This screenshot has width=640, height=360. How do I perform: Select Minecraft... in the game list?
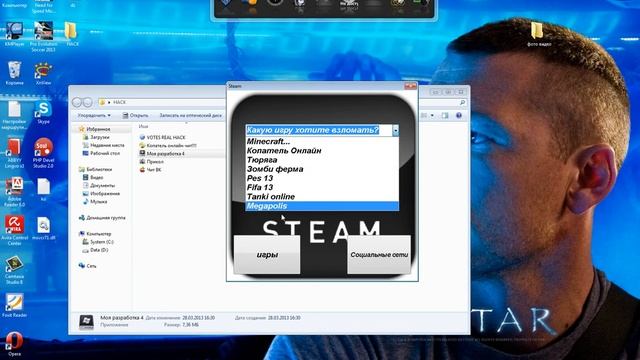click(x=322, y=142)
